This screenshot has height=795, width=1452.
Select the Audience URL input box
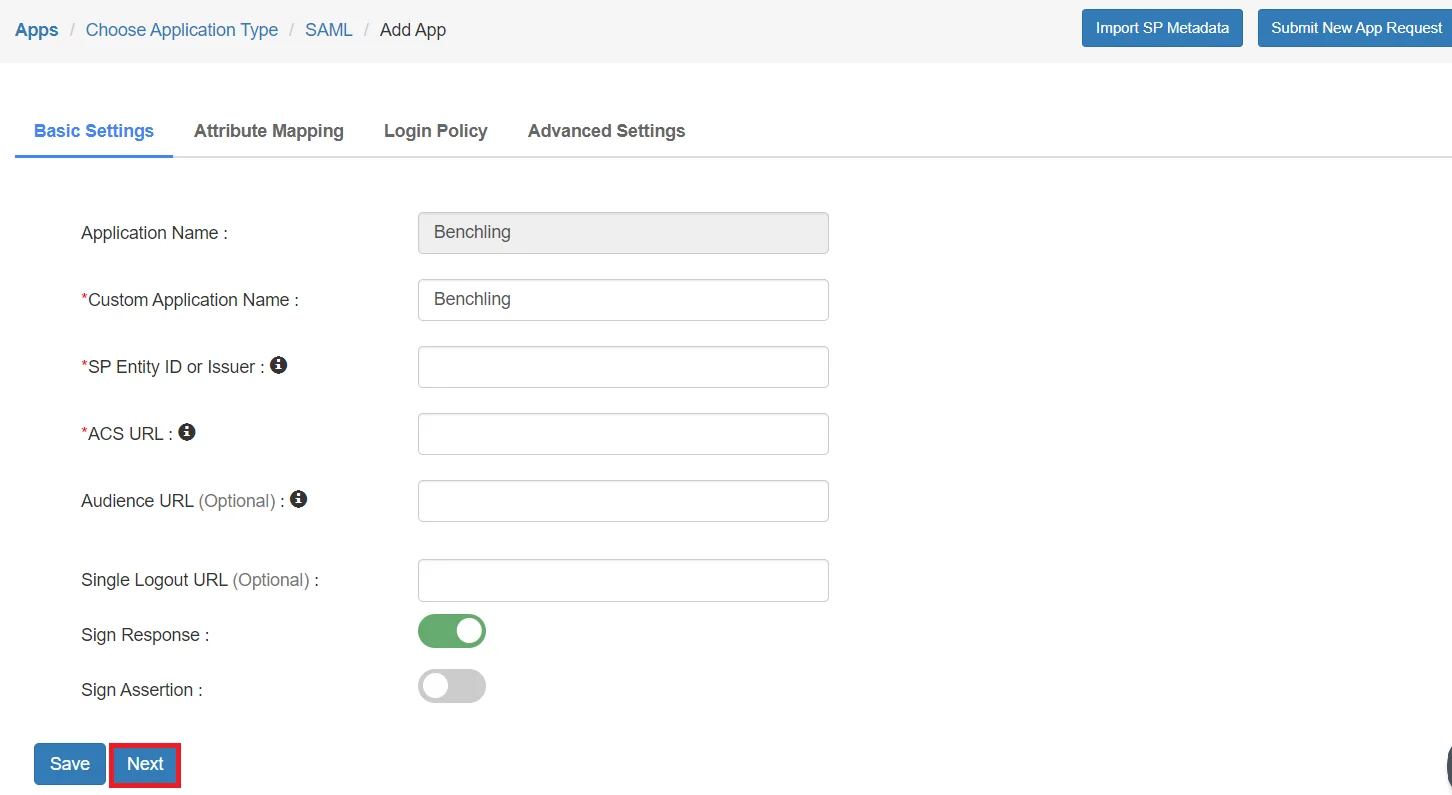tap(623, 501)
